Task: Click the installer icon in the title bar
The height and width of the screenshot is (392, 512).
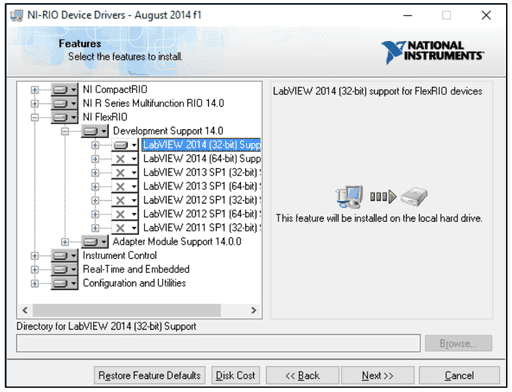Action: (16, 15)
